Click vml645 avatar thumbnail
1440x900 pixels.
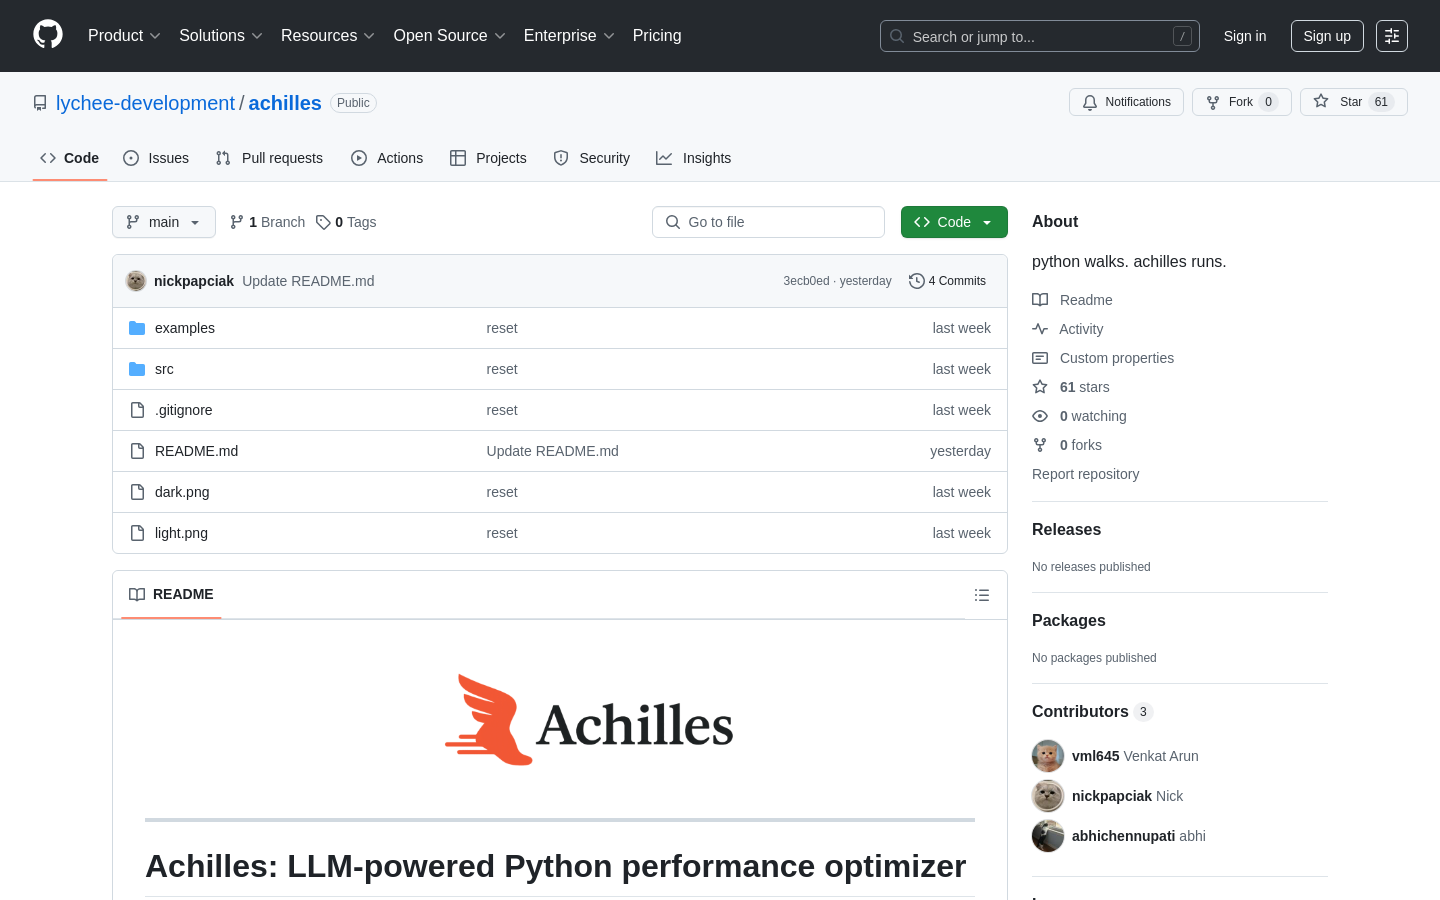(1048, 756)
